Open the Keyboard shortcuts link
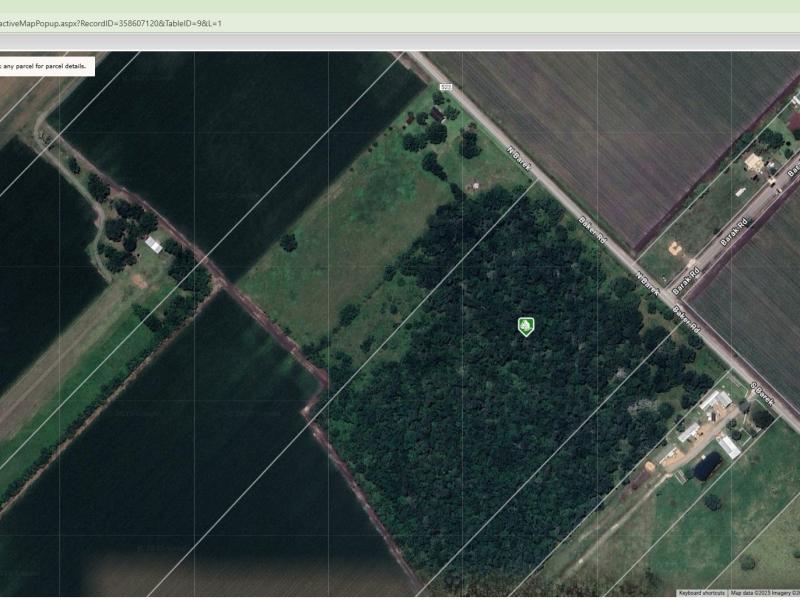This screenshot has height=600, width=800. click(701, 593)
